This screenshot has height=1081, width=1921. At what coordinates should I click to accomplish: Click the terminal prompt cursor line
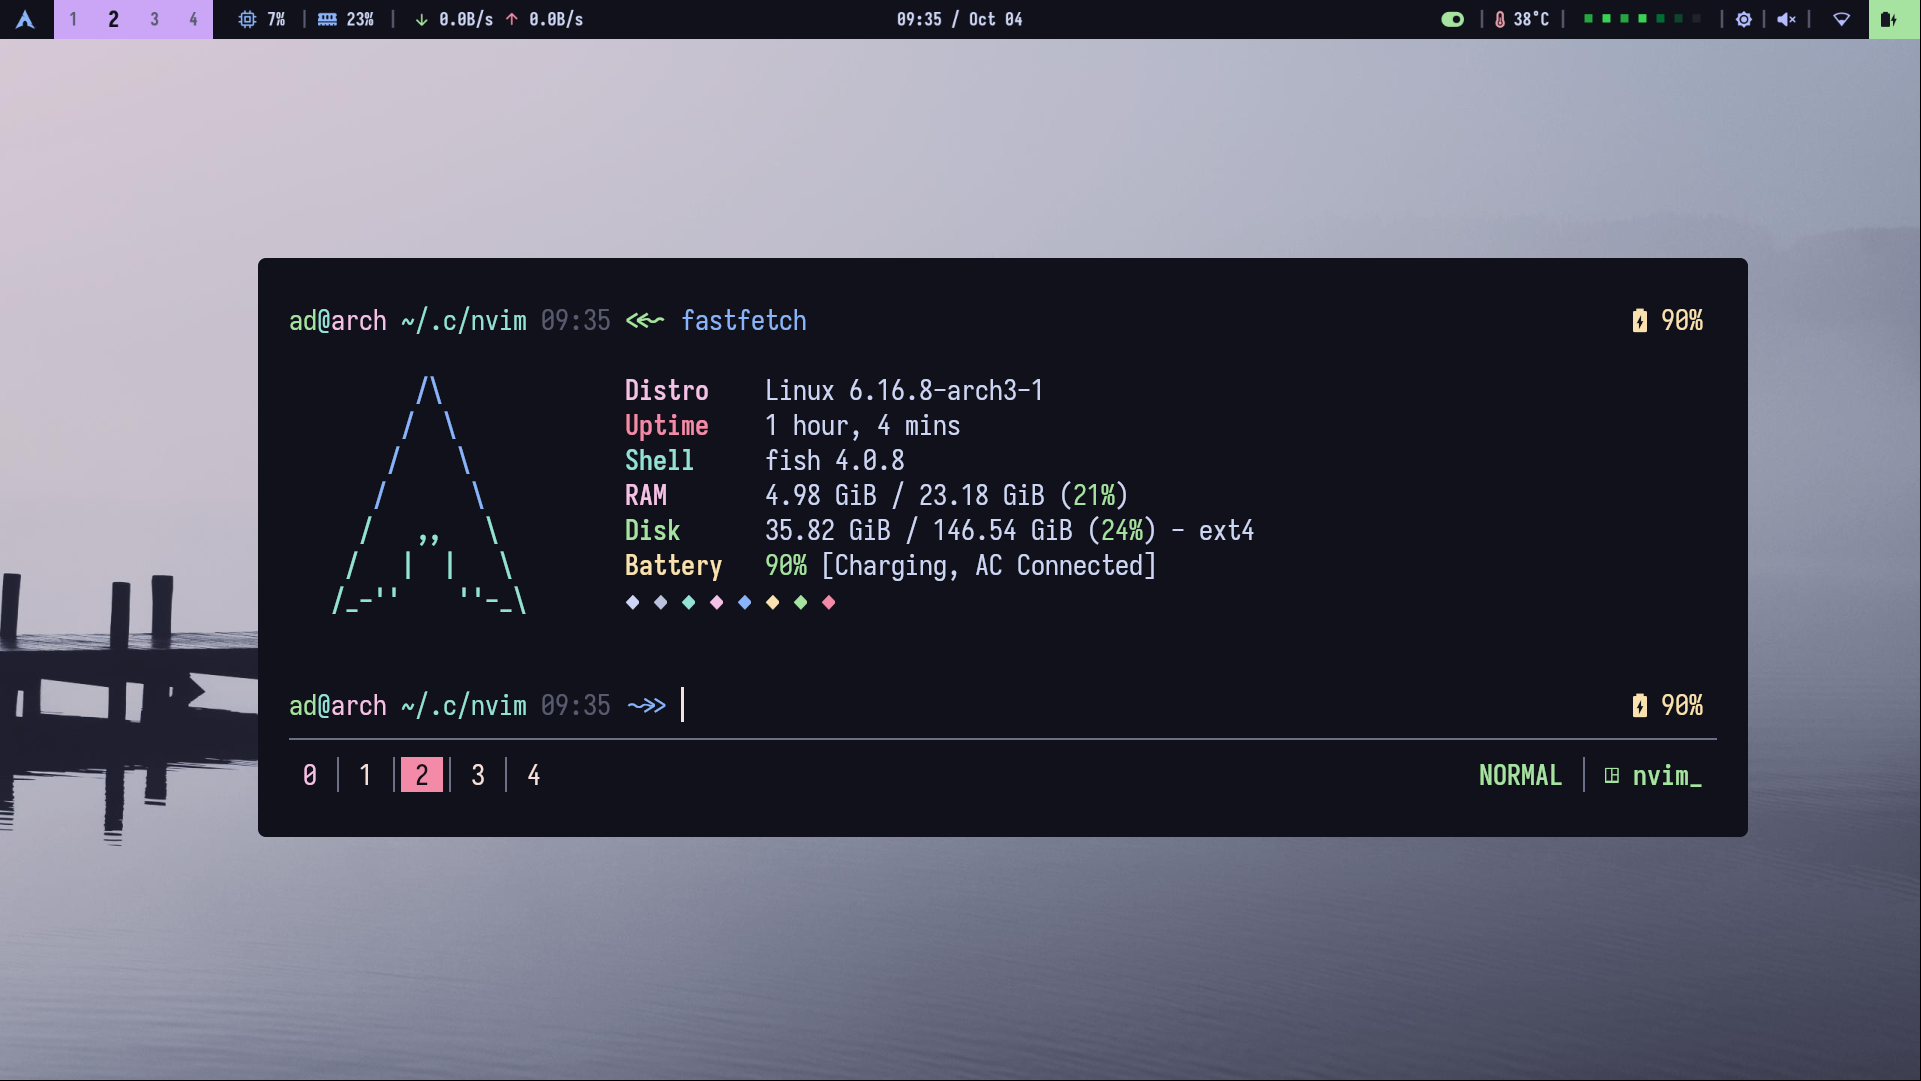click(683, 705)
